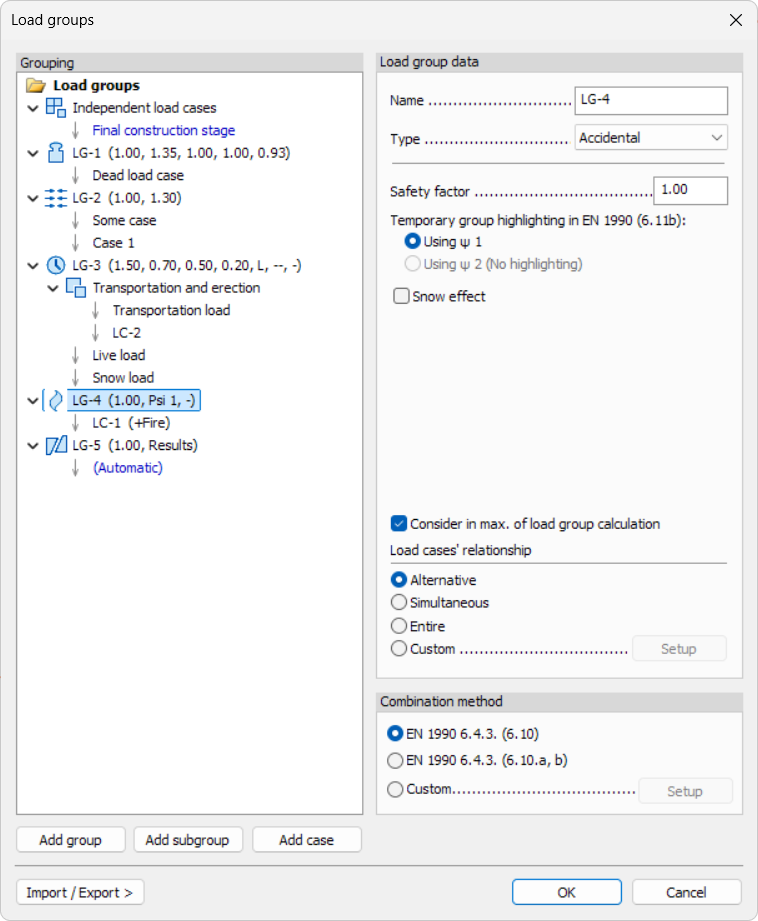Select the Snow load tree item

click(x=123, y=378)
